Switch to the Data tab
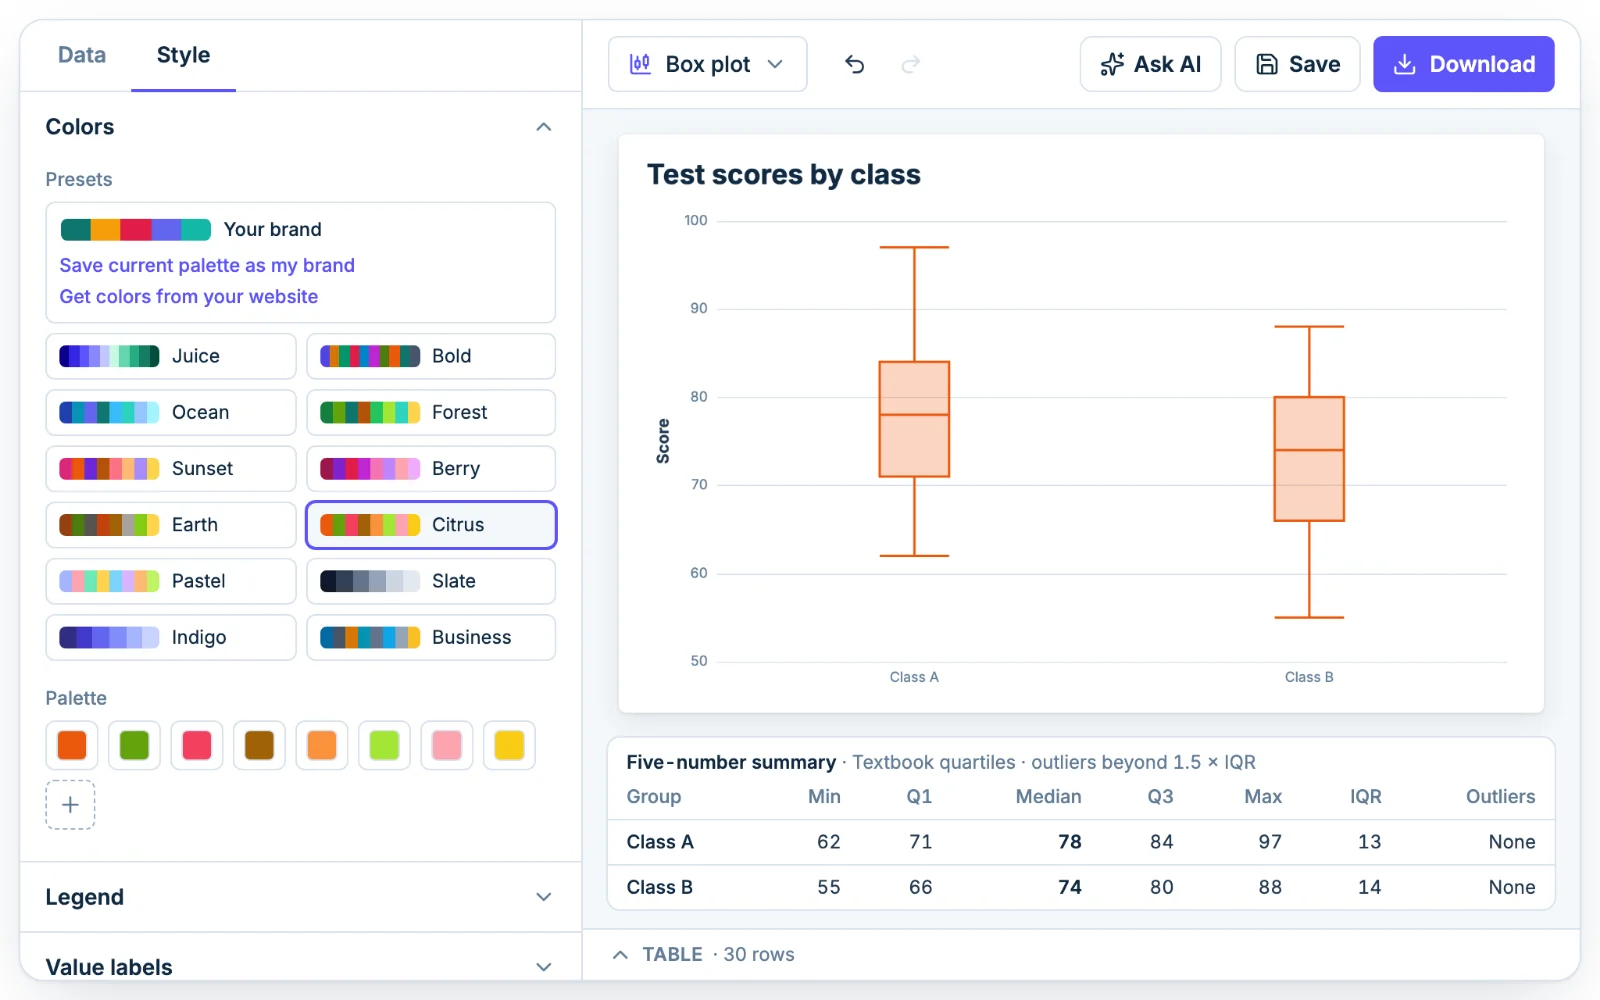The image size is (1600, 1000). 82,55
